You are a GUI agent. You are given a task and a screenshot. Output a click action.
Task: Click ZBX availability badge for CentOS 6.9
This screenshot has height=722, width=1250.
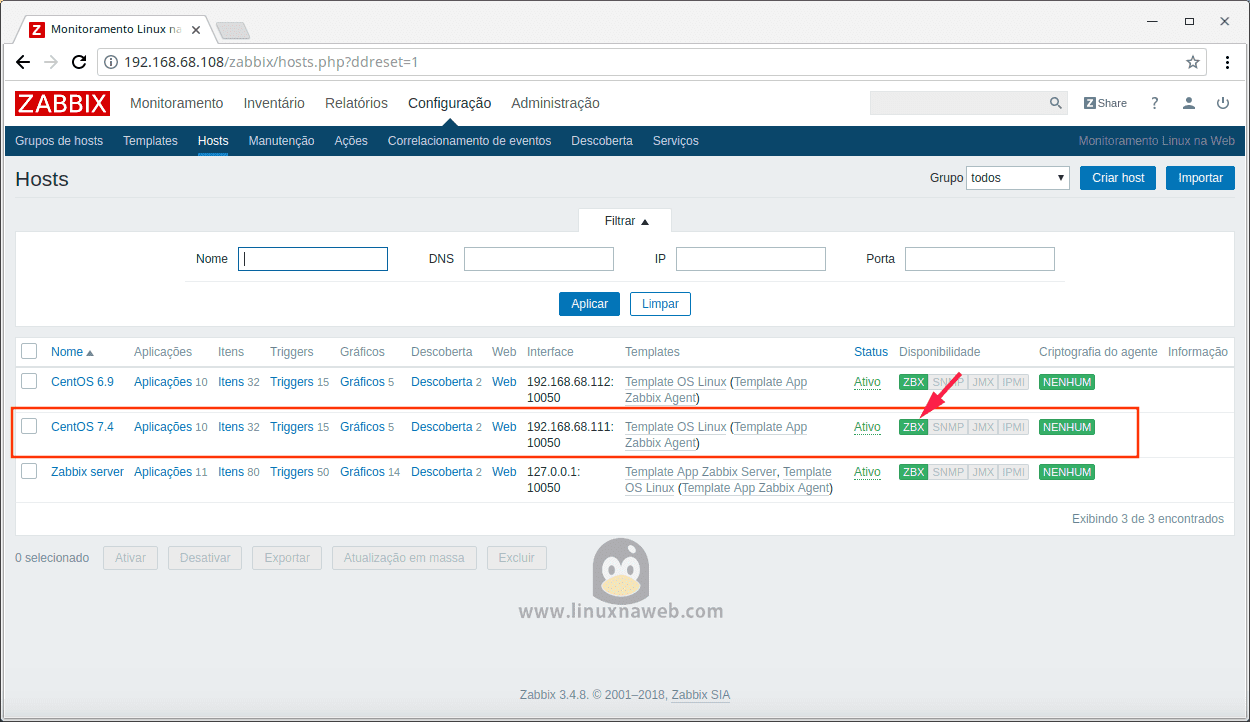pyautogui.click(x=913, y=382)
